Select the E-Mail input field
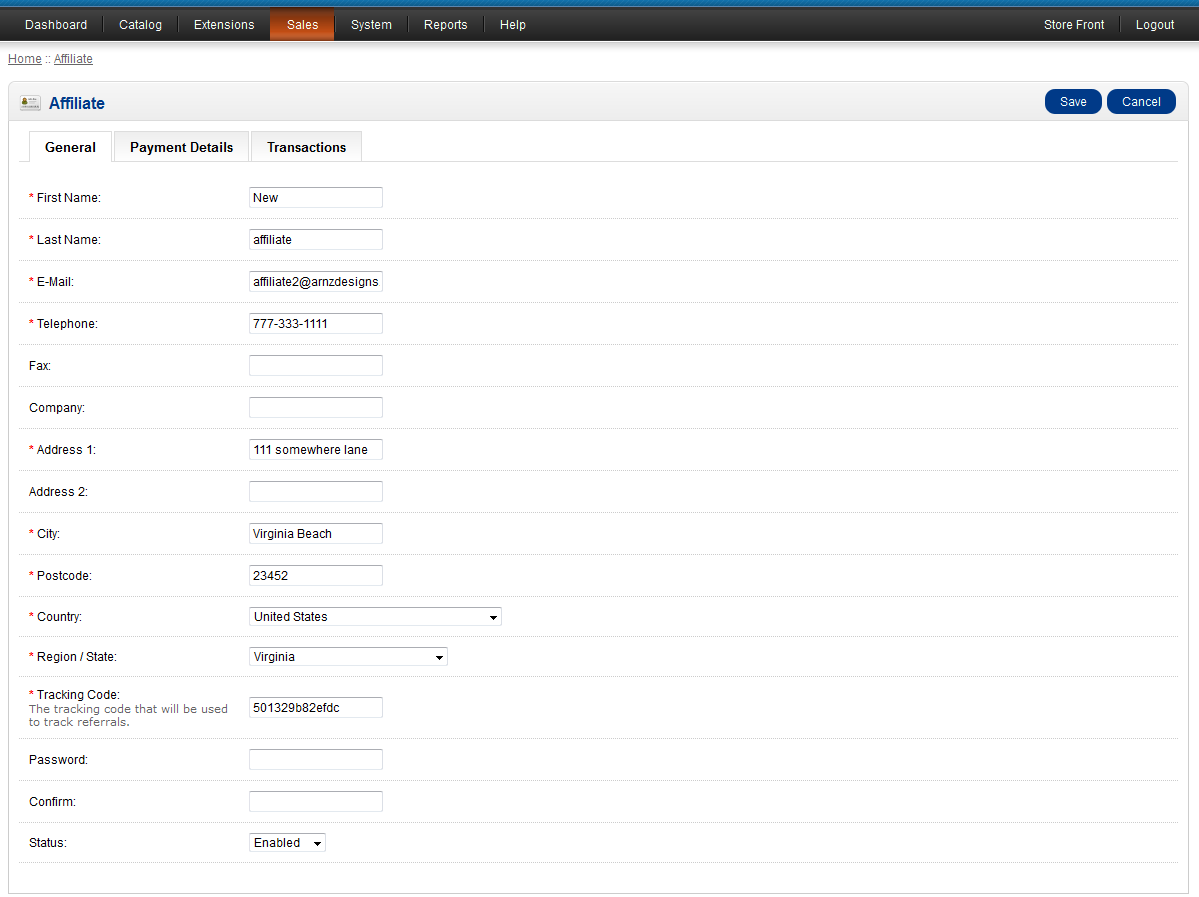Image resolution: width=1199 pixels, height=897 pixels. click(x=315, y=282)
